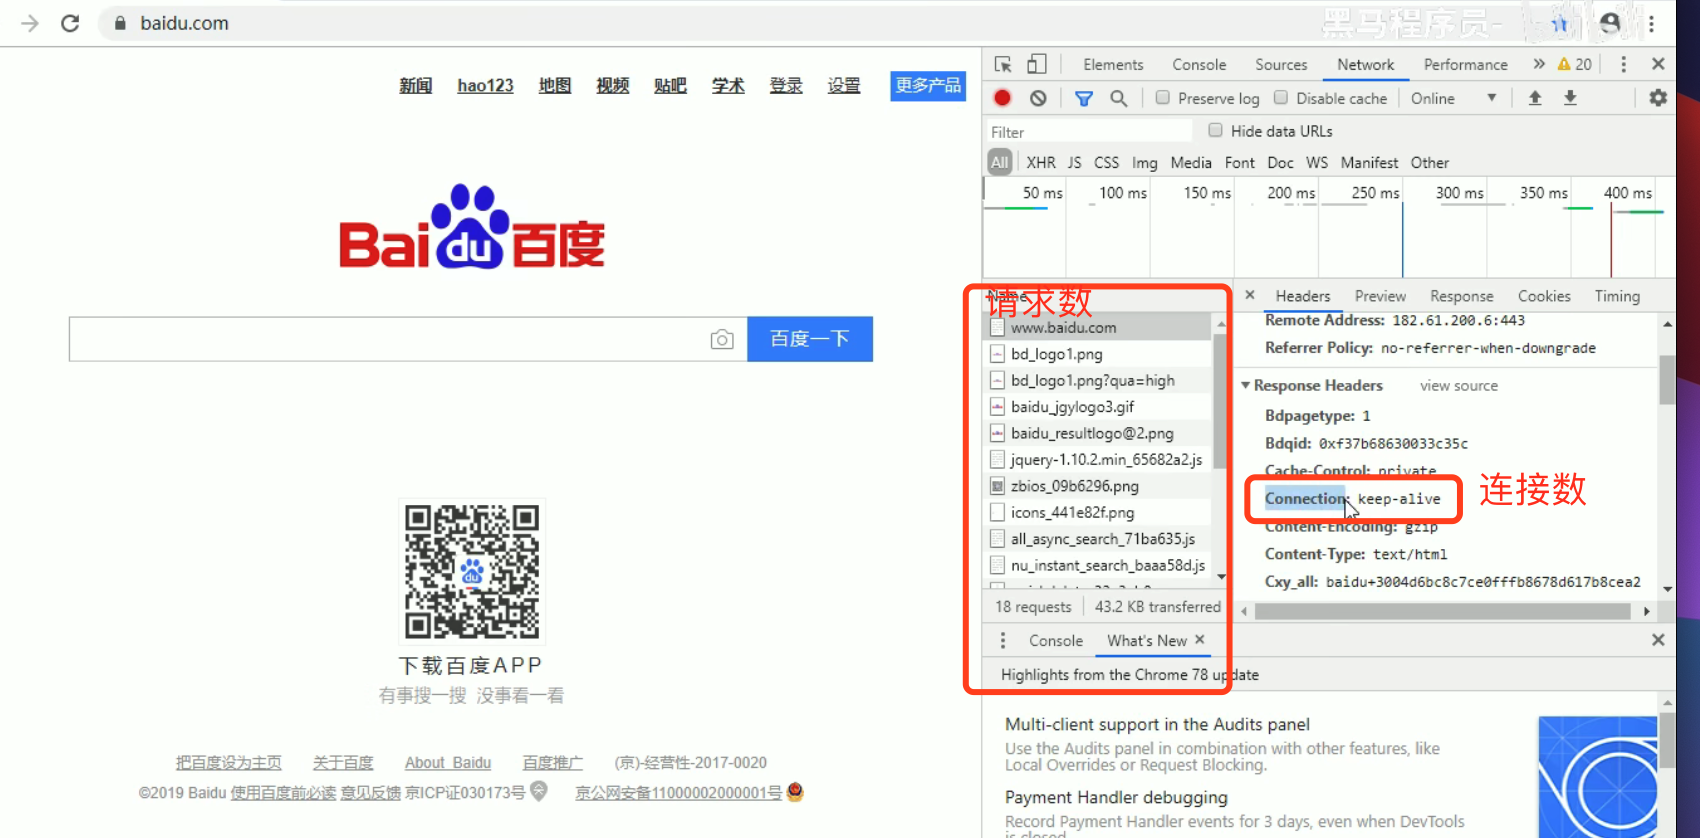Switch to the Console tab in DevTools

pyautogui.click(x=1199, y=64)
